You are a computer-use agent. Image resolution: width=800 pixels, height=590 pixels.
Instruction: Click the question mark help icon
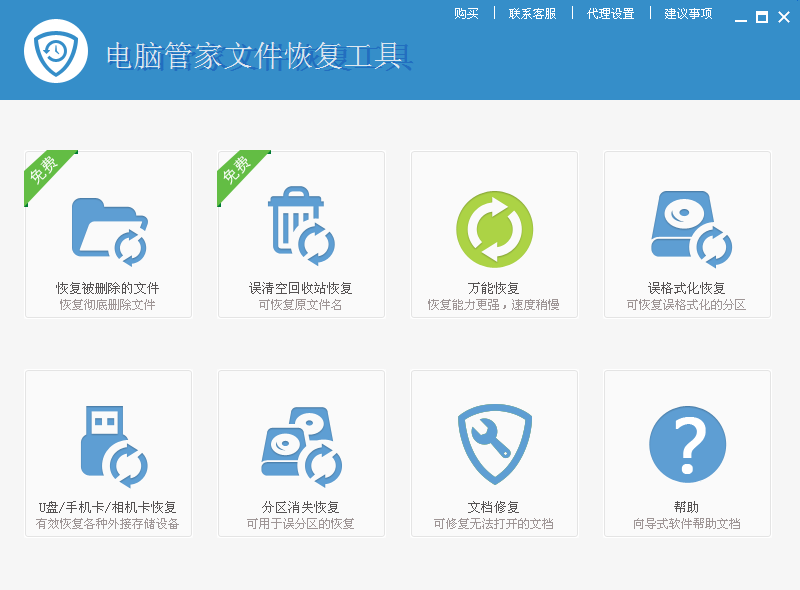(687, 445)
